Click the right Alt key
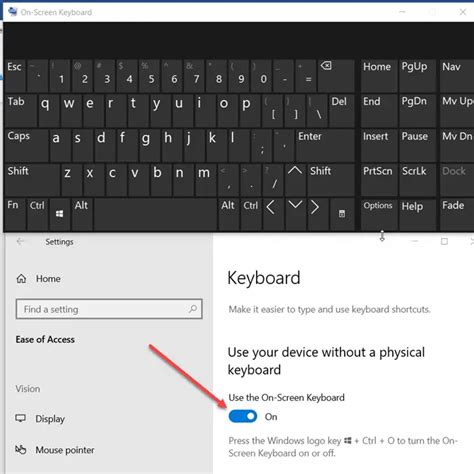474x474 pixels. (228, 214)
